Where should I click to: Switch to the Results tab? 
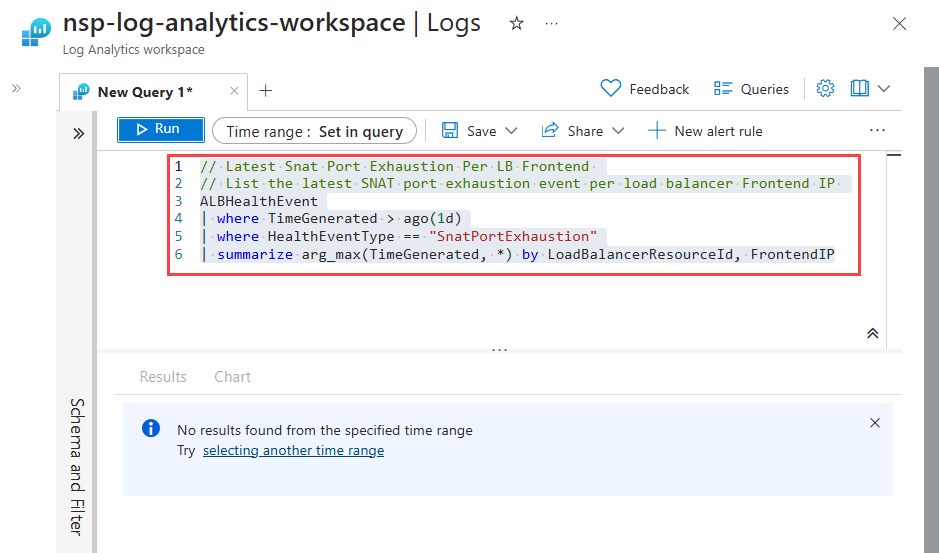pyautogui.click(x=163, y=377)
